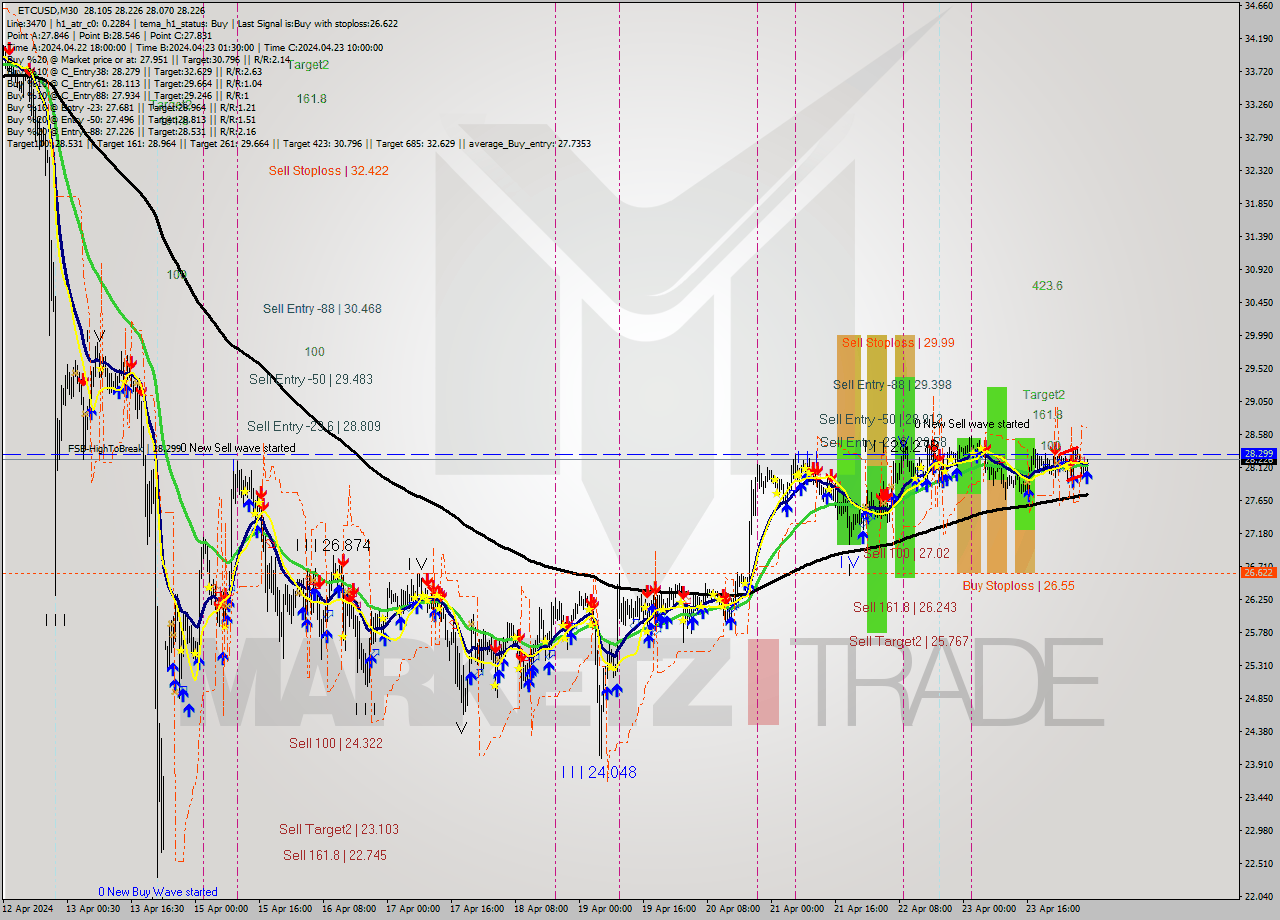Select the 'Sell Target2 | 25.767' label

pyautogui.click(x=908, y=642)
